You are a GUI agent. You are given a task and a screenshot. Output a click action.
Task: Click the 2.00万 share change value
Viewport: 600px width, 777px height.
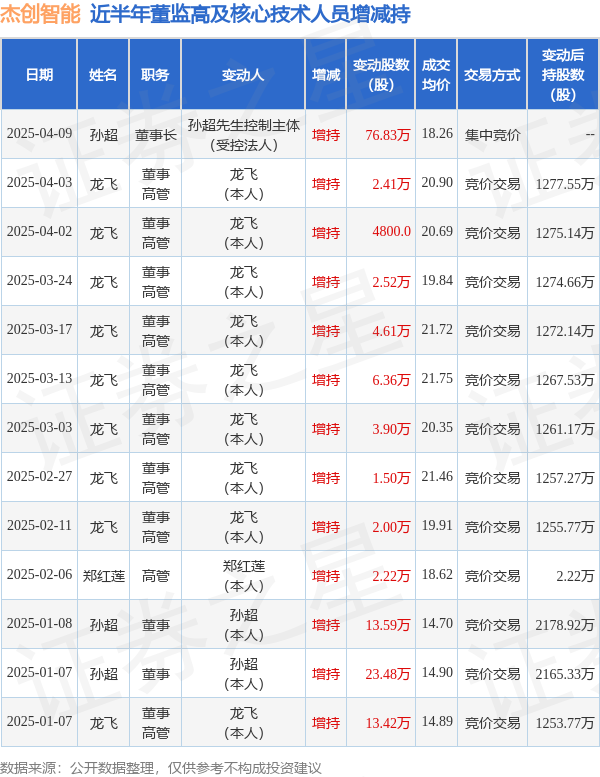(x=391, y=527)
